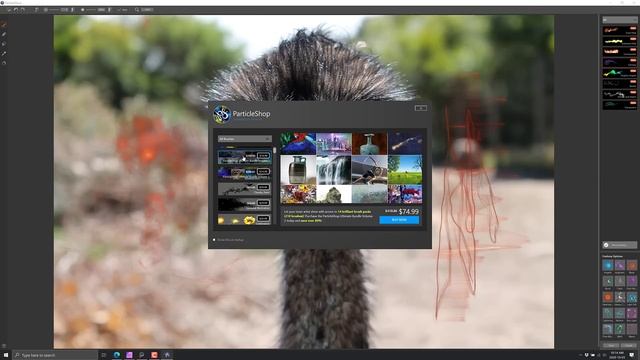Click the Undo arrow in top toolbar
Image resolution: width=640 pixels, height=360 pixels.
coord(16,9)
